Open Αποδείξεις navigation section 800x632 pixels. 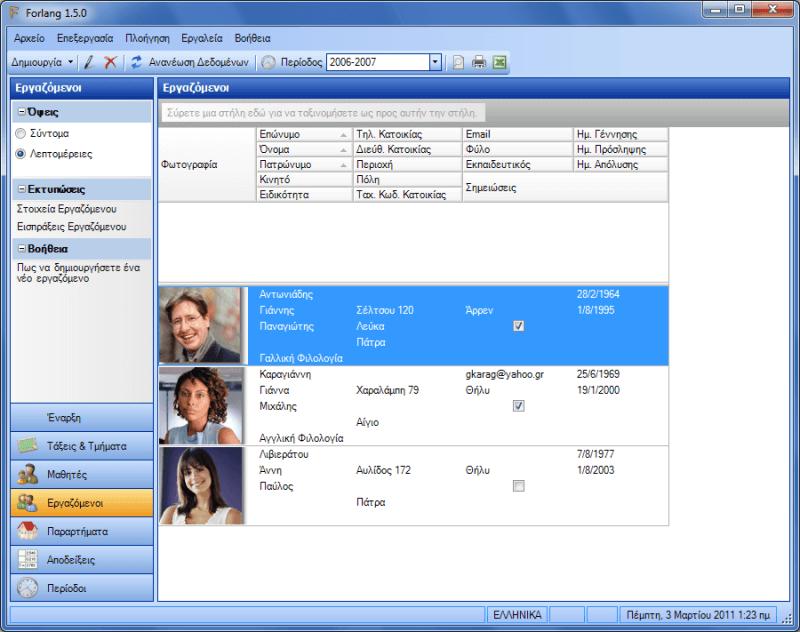(82, 559)
